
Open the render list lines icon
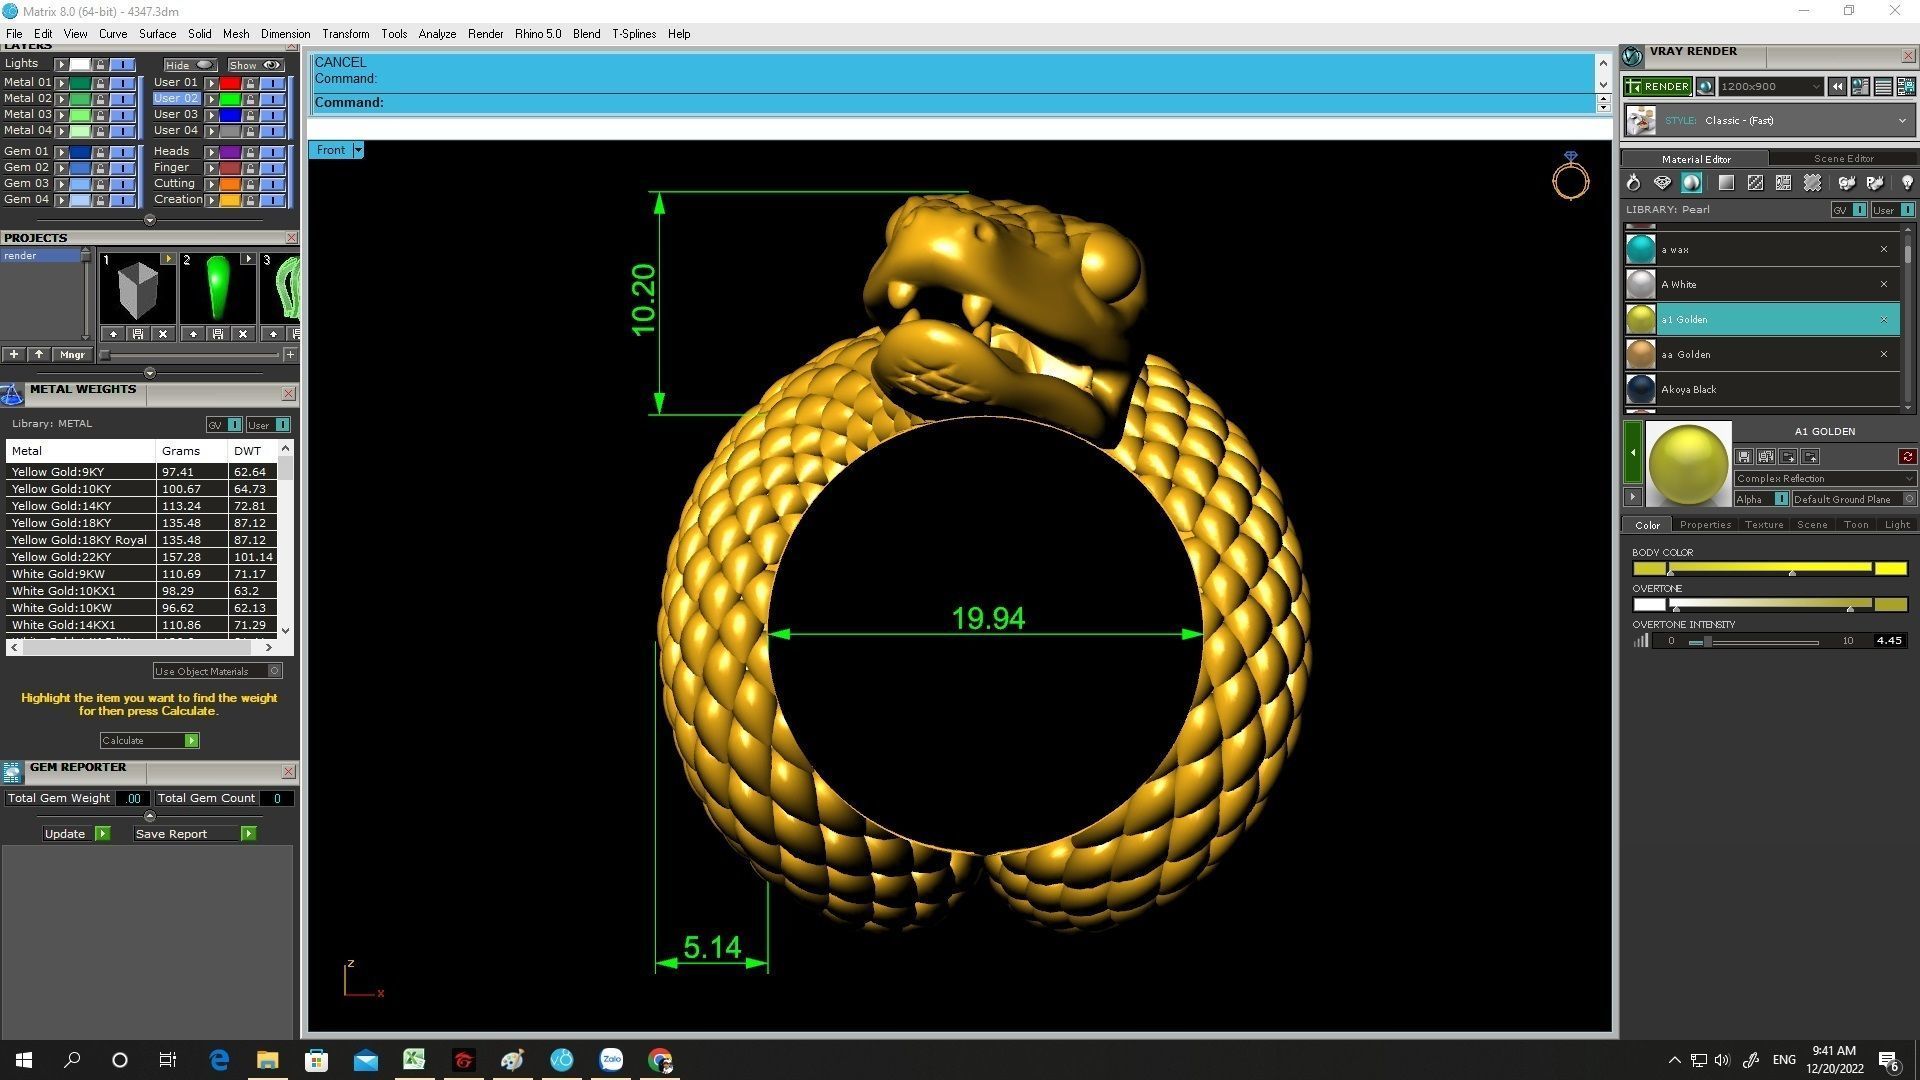coord(1883,87)
